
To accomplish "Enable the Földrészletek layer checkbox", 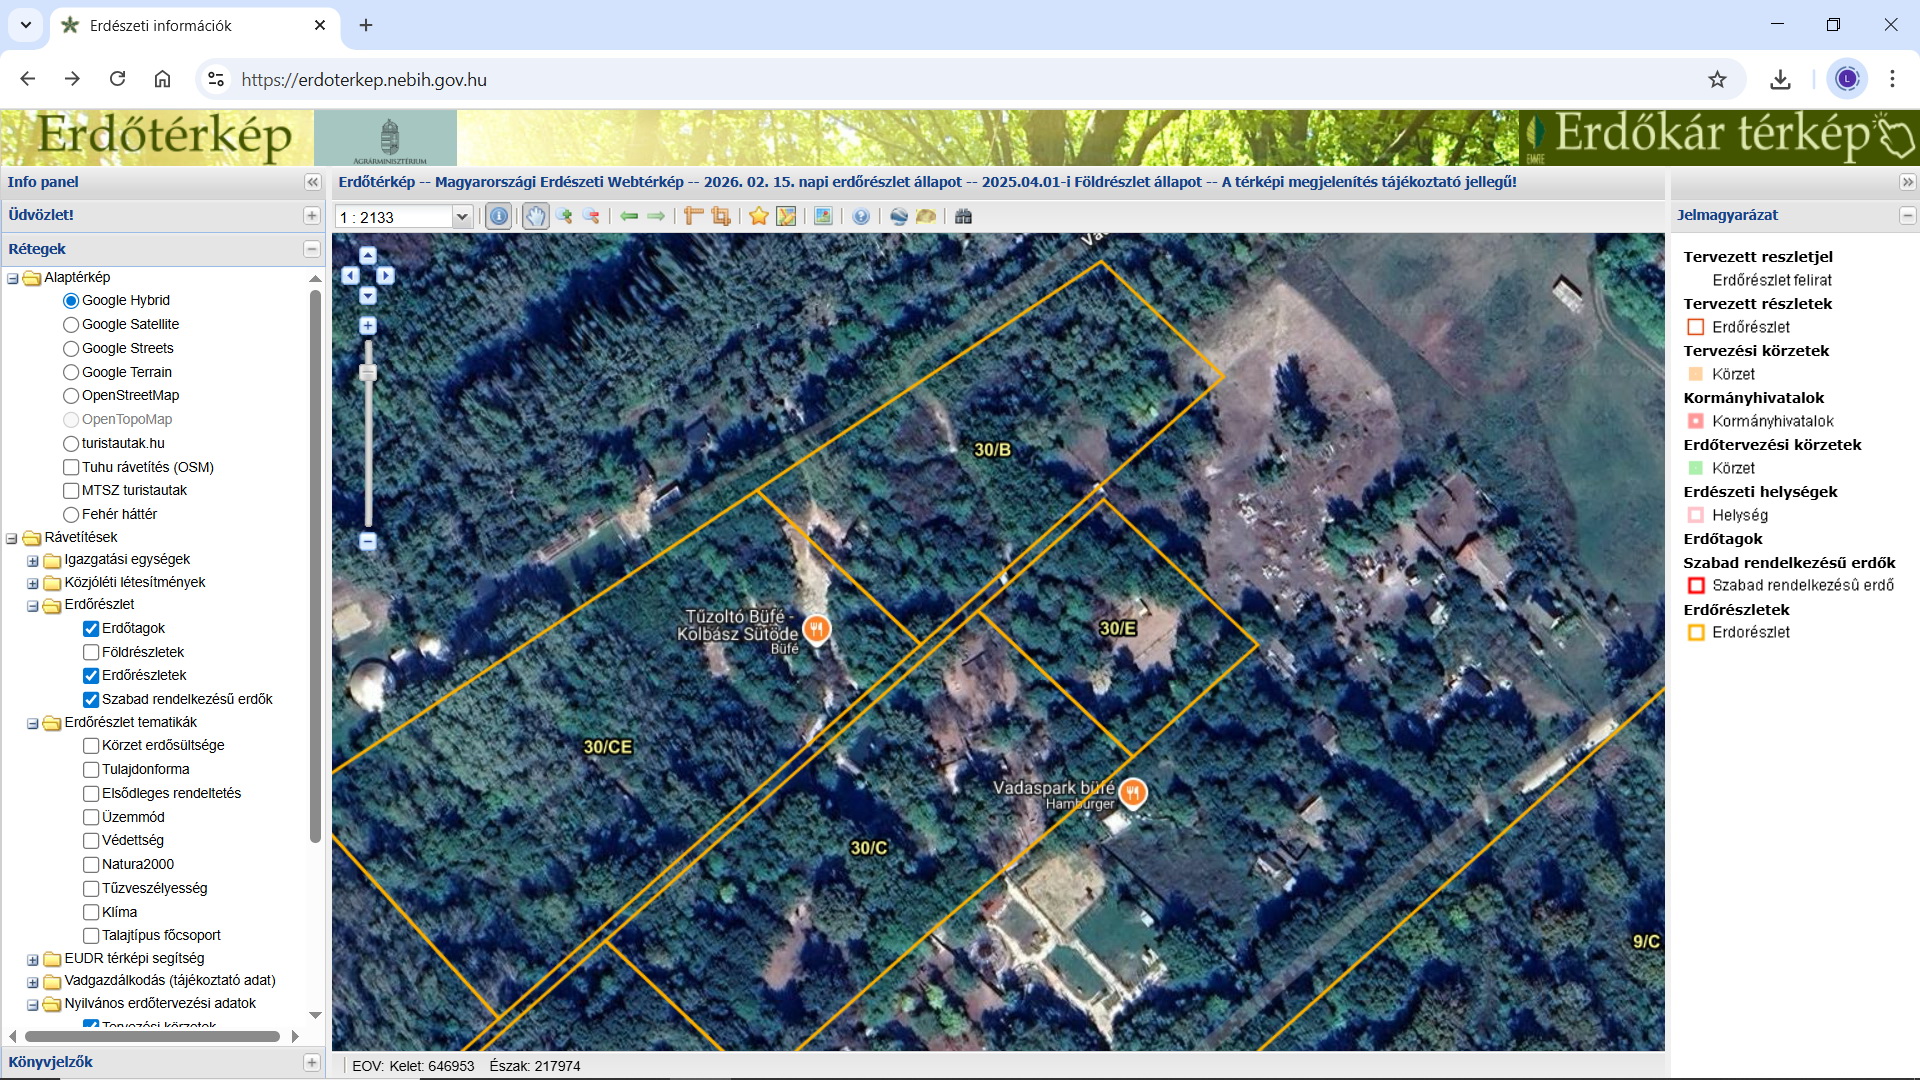I will [x=91, y=652].
